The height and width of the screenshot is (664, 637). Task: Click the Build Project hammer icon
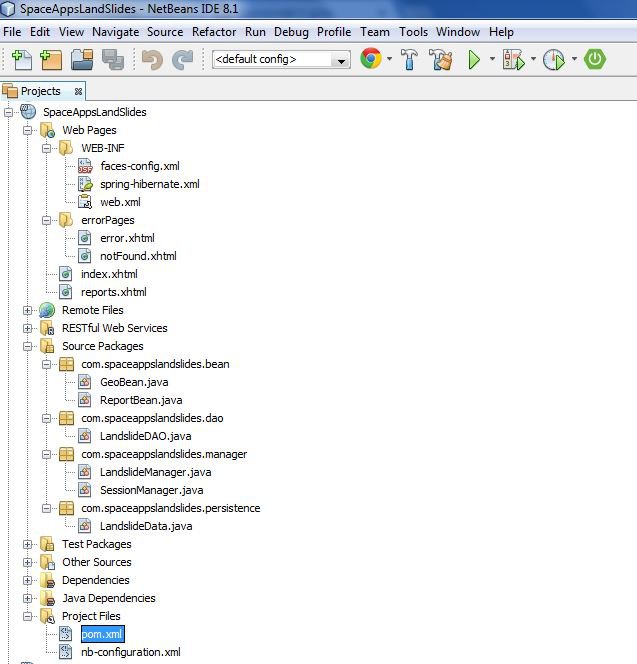(408, 60)
